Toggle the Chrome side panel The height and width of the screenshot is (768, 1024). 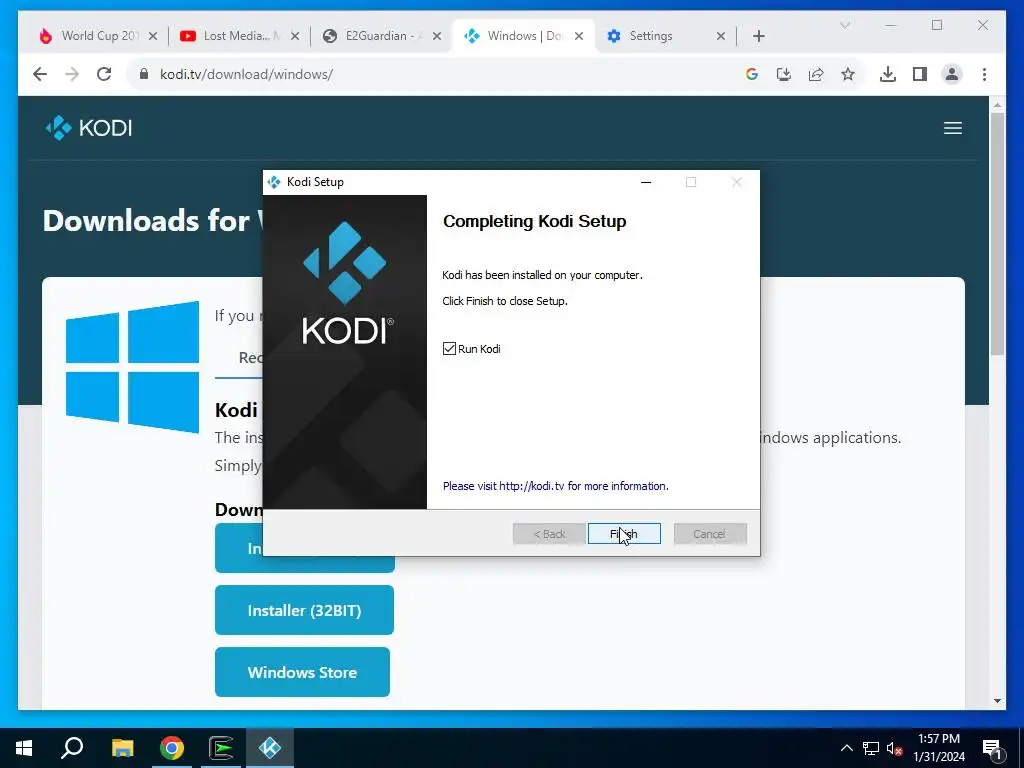[x=920, y=74]
